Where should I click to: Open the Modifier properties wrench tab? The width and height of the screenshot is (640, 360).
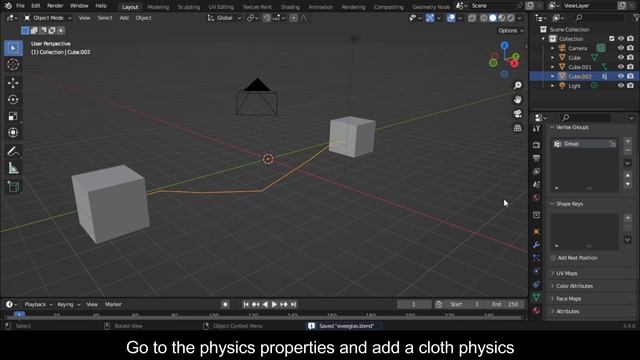[536, 245]
